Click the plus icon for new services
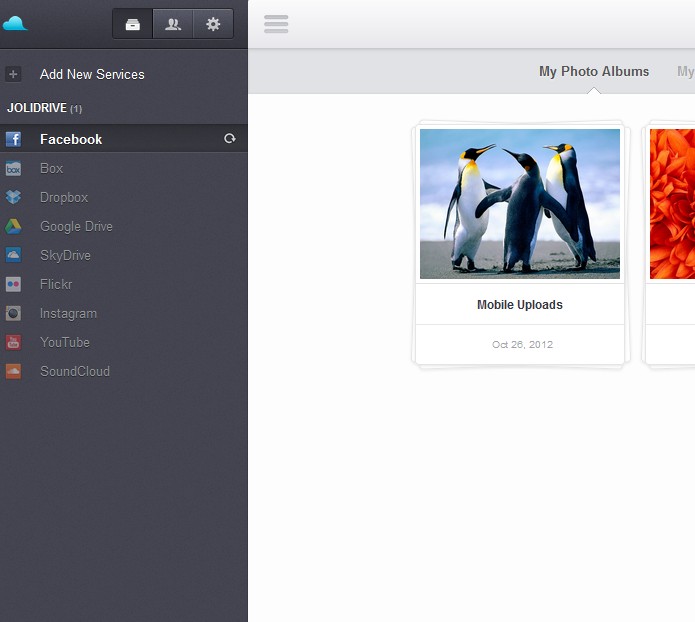This screenshot has height=622, width=695. point(13,74)
